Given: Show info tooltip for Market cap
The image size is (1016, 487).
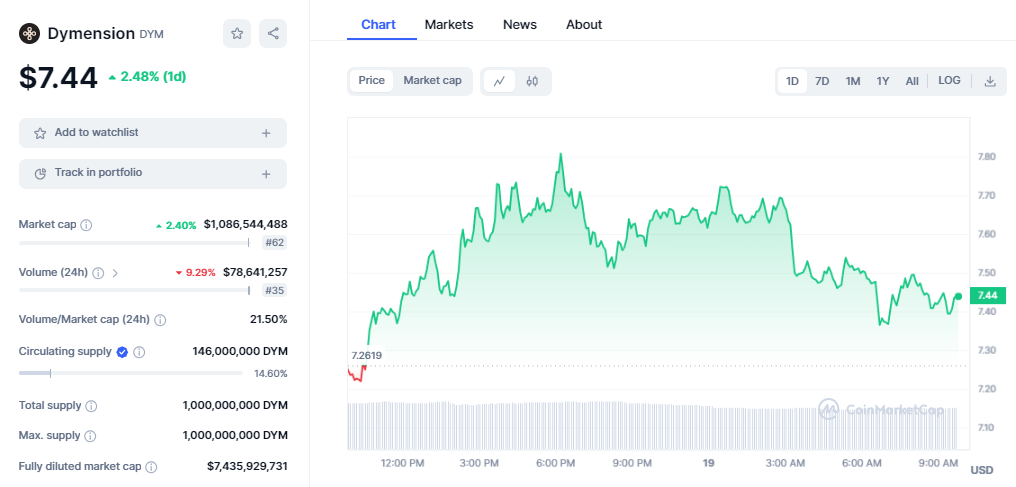Looking at the screenshot, I should 86,225.
